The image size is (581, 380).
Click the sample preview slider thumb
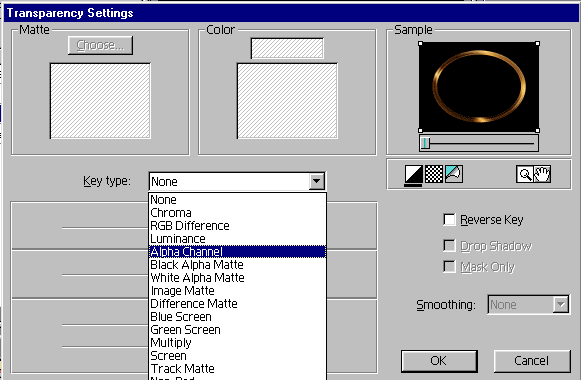click(x=426, y=143)
